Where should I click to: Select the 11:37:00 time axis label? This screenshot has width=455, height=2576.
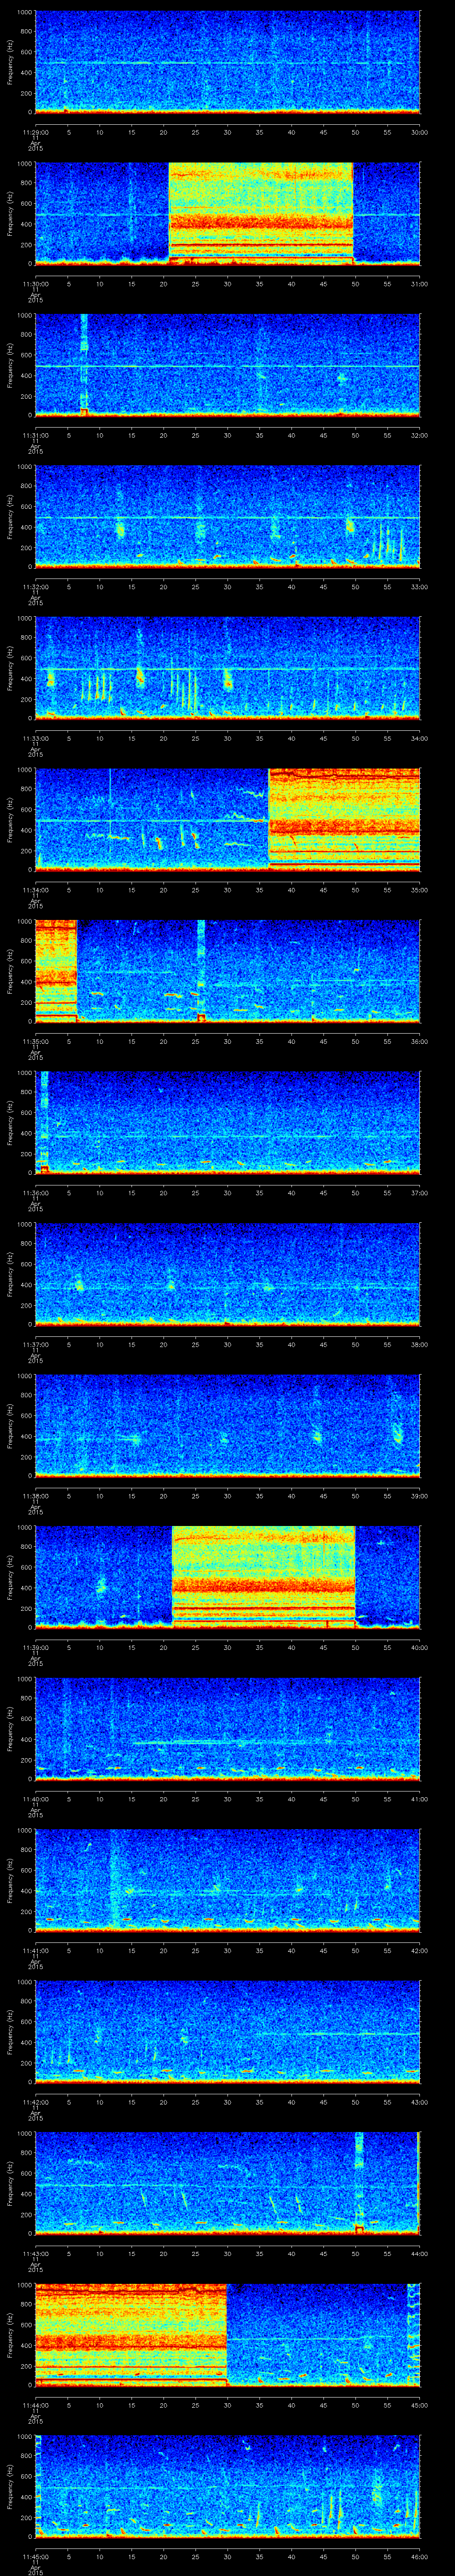[x=35, y=1343]
